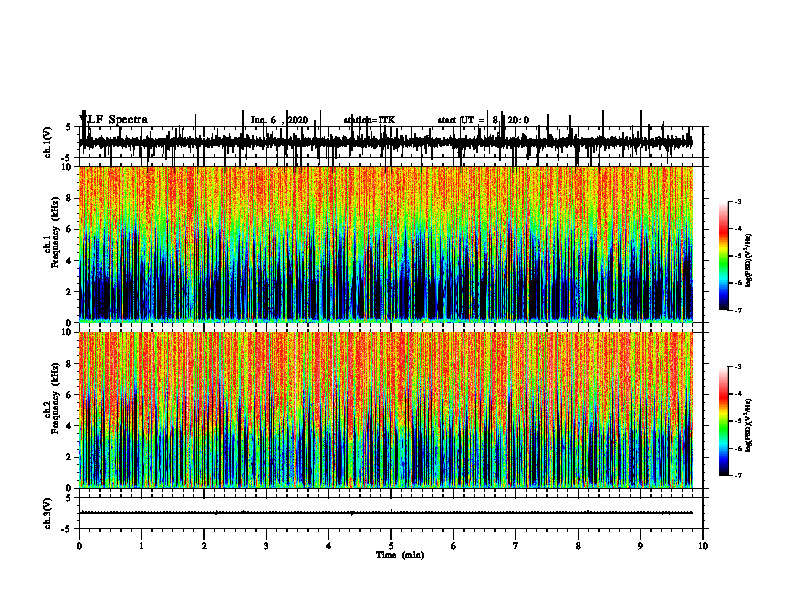Click the "4" kHz tick of ch.2 spectrogram
Viewport: 792px width, 612px height.
pyautogui.click(x=70, y=426)
